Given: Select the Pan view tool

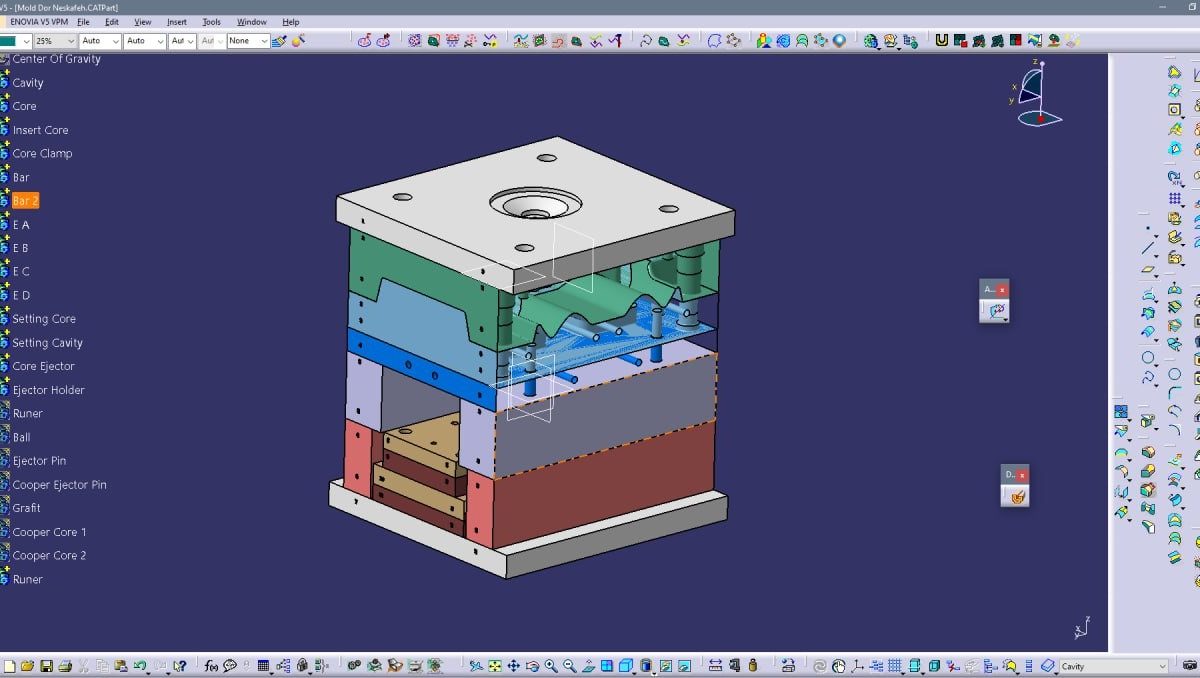Looking at the screenshot, I should point(514,665).
